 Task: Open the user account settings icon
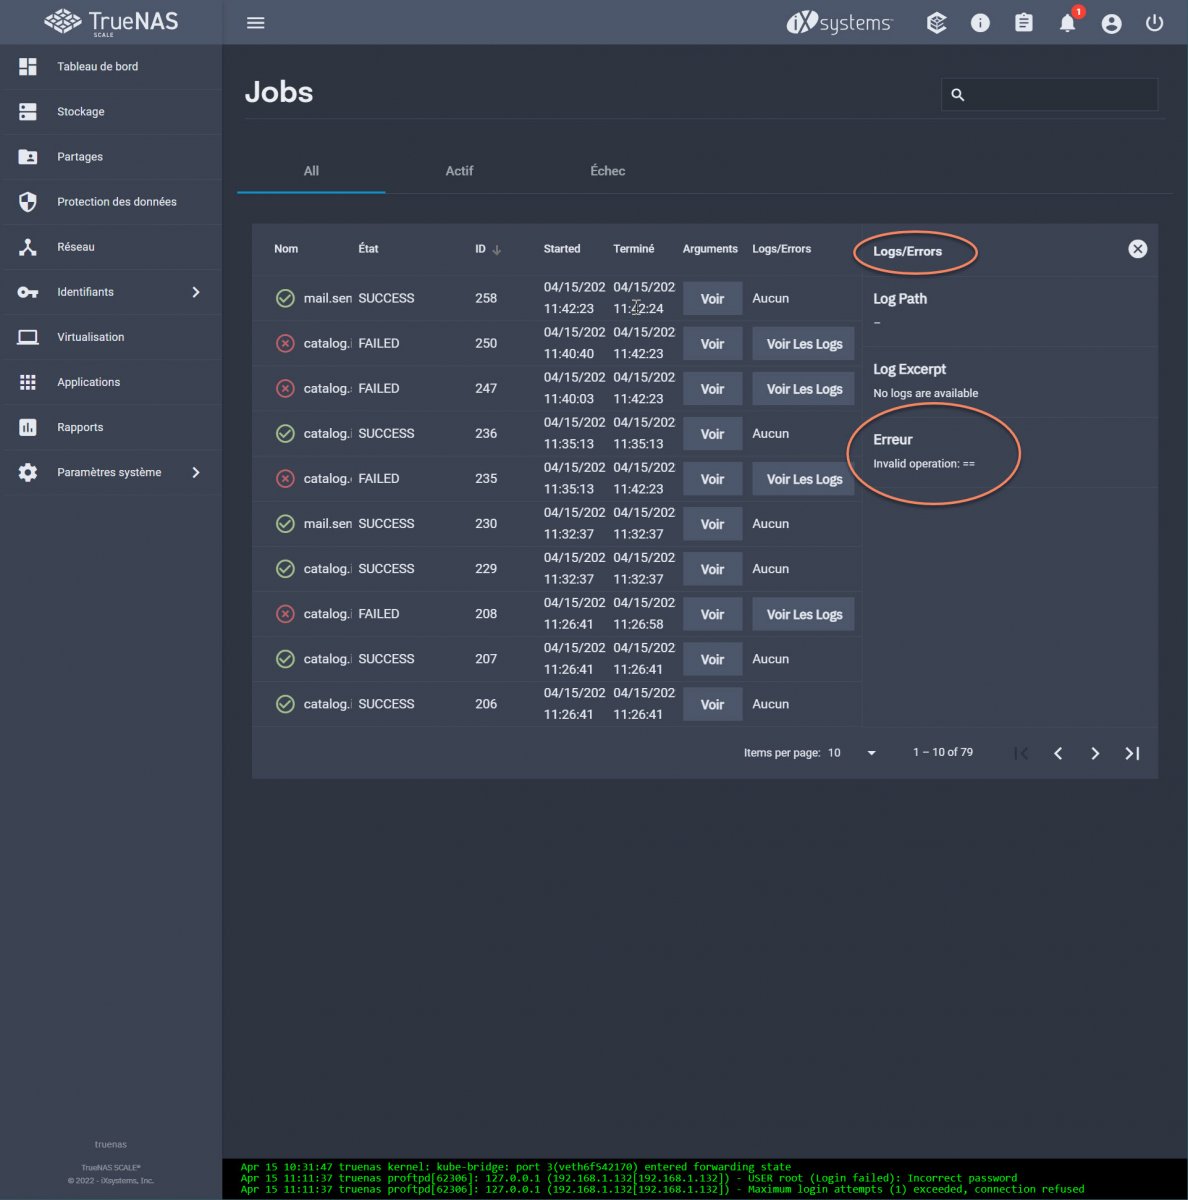(x=1111, y=23)
